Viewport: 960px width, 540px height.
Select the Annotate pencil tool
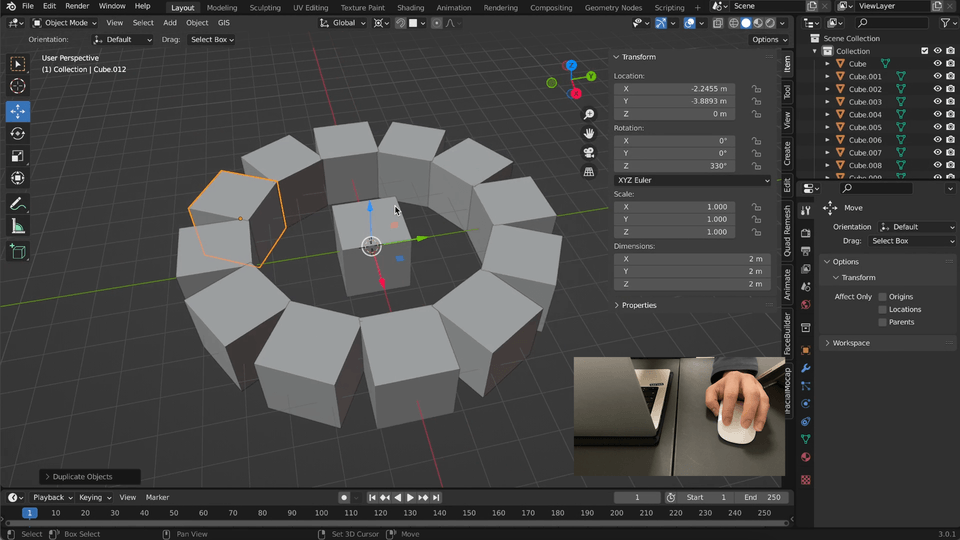tap(18, 204)
